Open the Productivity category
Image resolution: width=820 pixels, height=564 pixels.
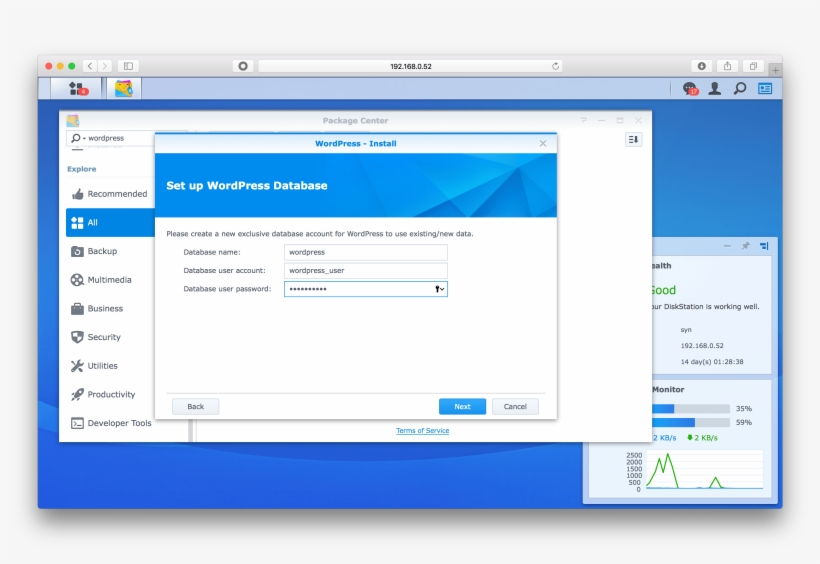click(x=109, y=394)
